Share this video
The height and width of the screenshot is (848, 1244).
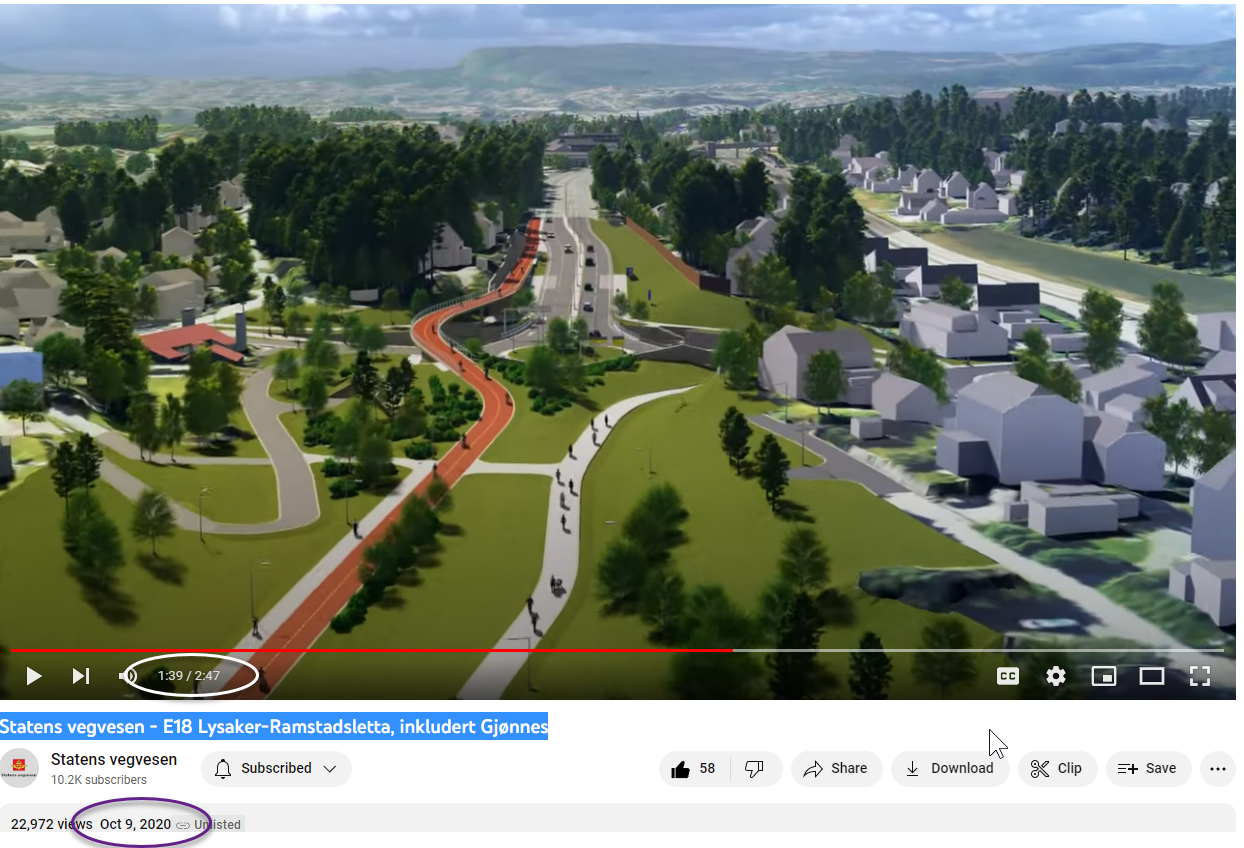coord(836,768)
